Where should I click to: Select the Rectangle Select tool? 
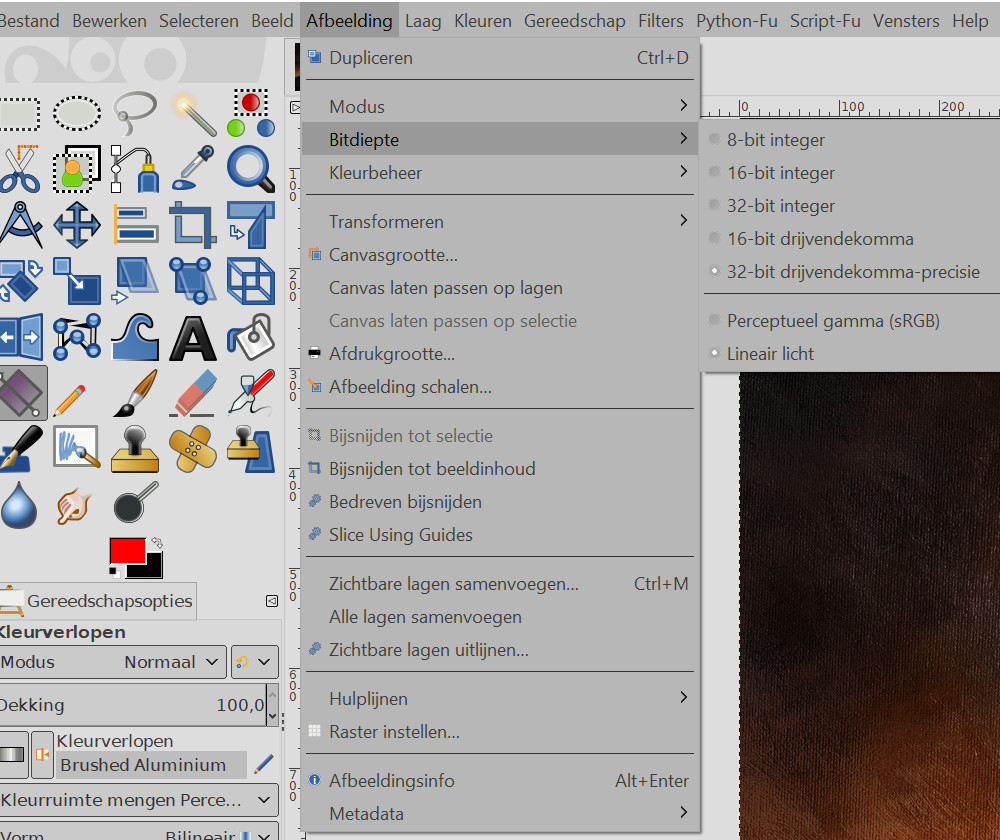(19, 114)
